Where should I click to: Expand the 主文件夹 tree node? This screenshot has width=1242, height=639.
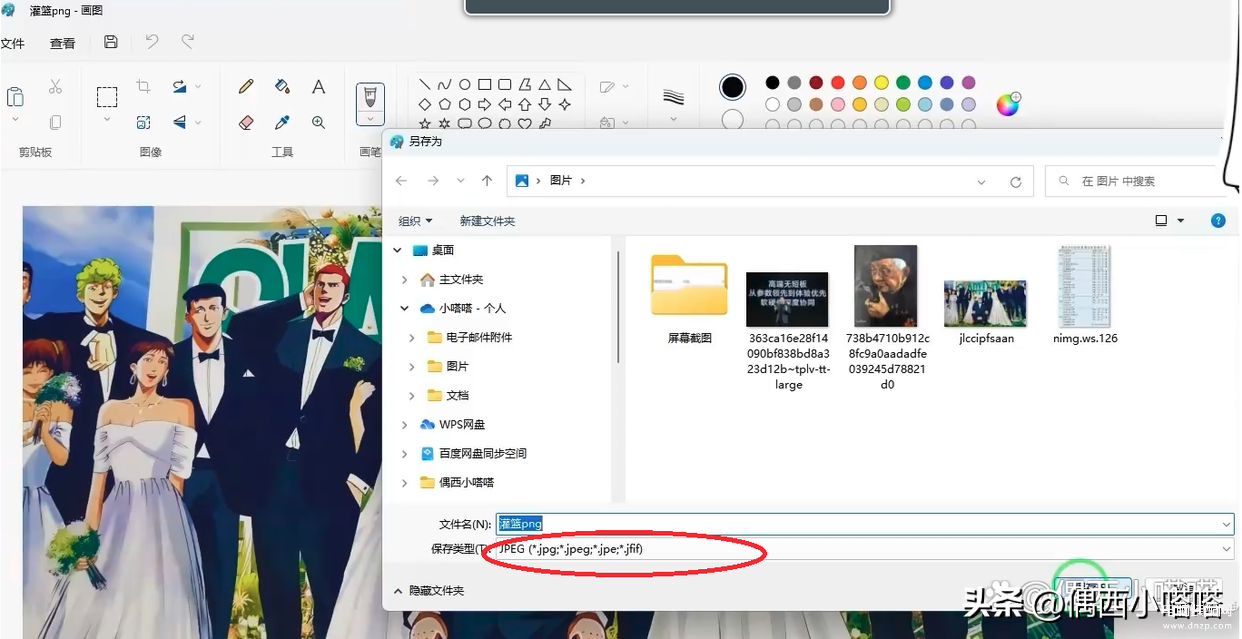tap(404, 280)
